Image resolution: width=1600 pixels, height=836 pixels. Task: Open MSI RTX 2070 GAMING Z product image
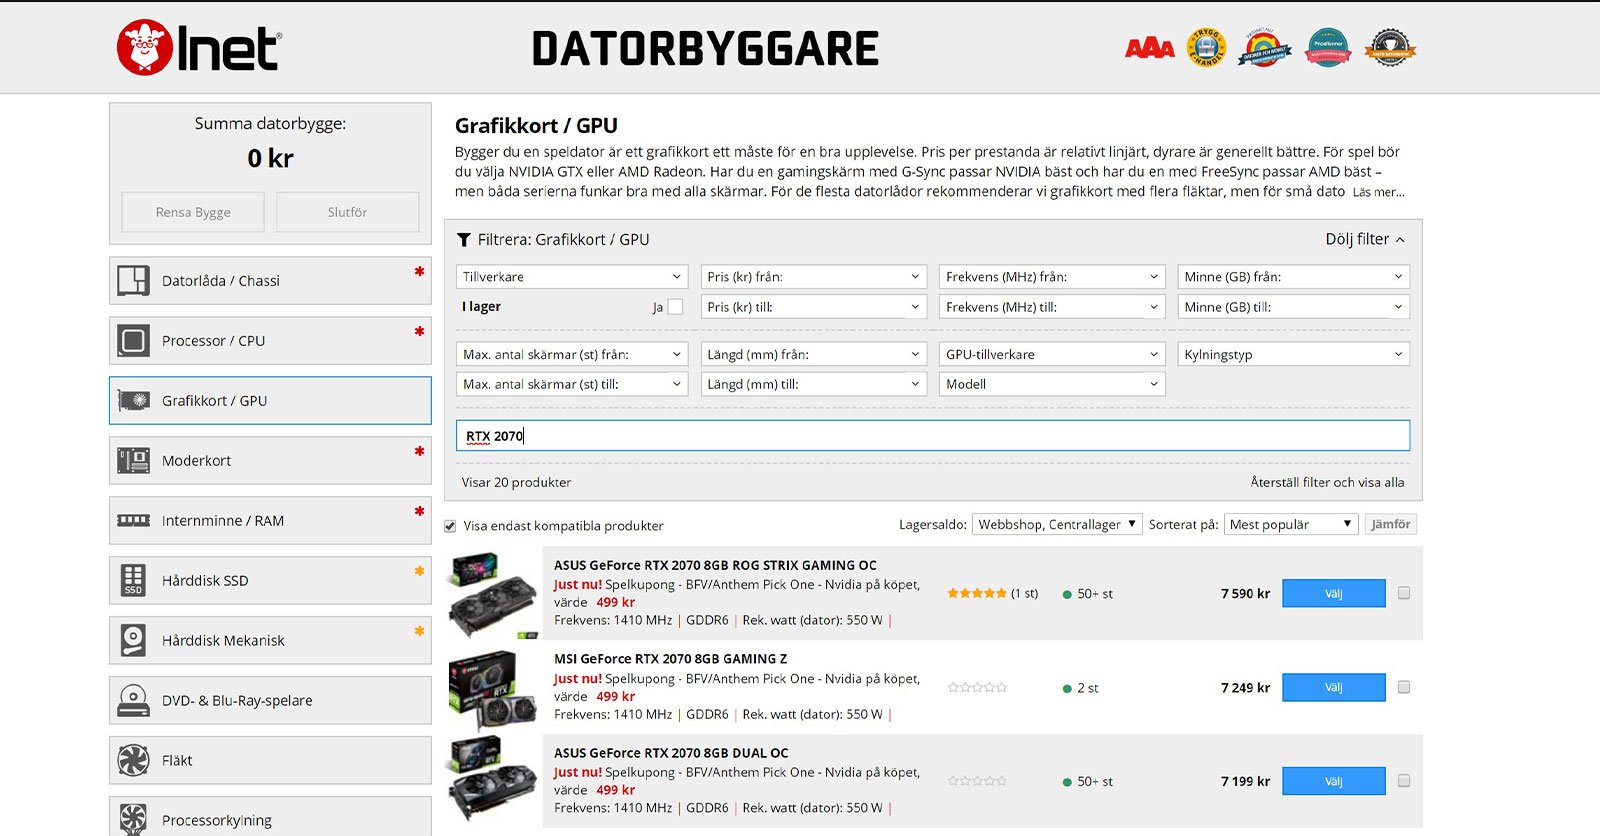(x=492, y=689)
